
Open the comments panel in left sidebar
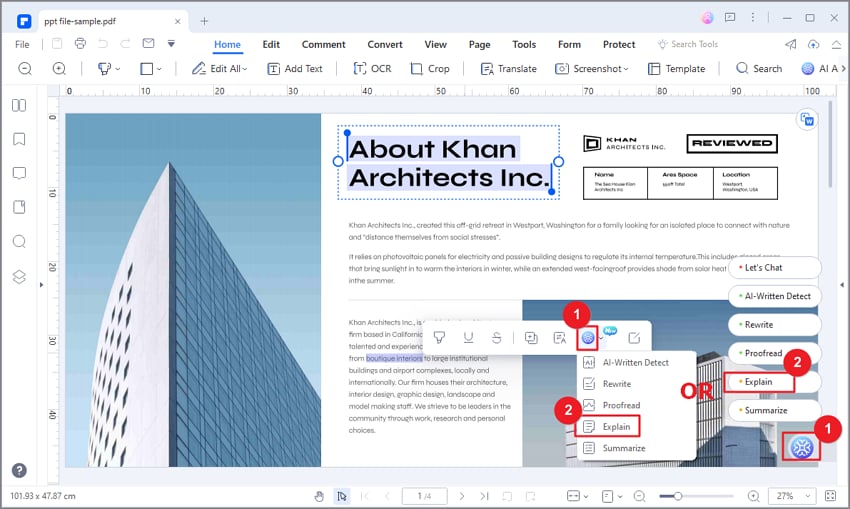coord(19,173)
